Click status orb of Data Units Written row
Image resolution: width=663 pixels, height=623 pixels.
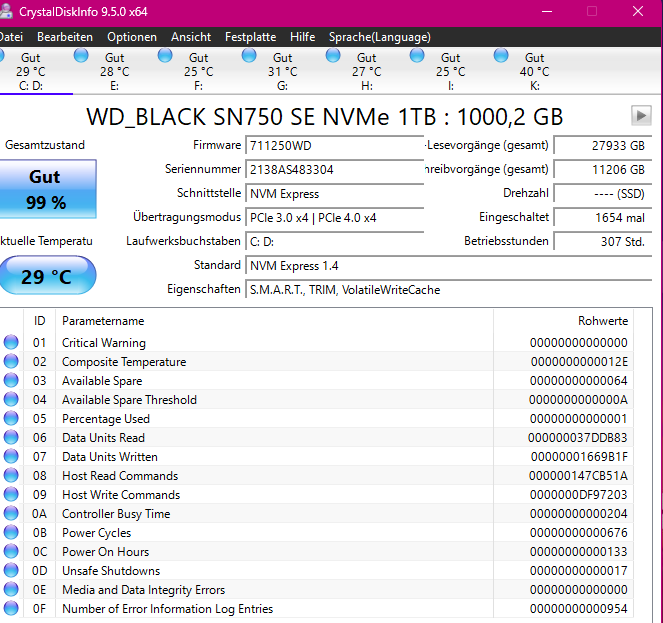point(11,456)
